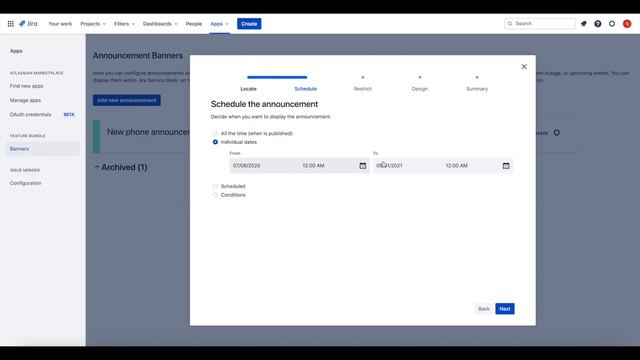Go to Your work
This screenshot has height=360, width=640.
coord(60,24)
